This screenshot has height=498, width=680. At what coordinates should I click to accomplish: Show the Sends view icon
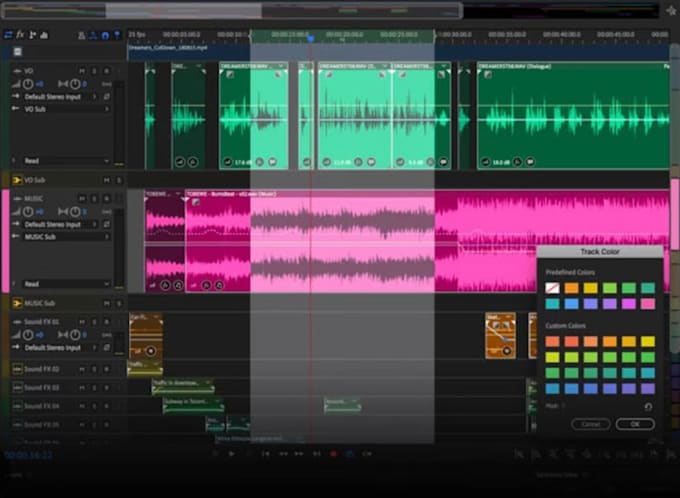coord(32,35)
